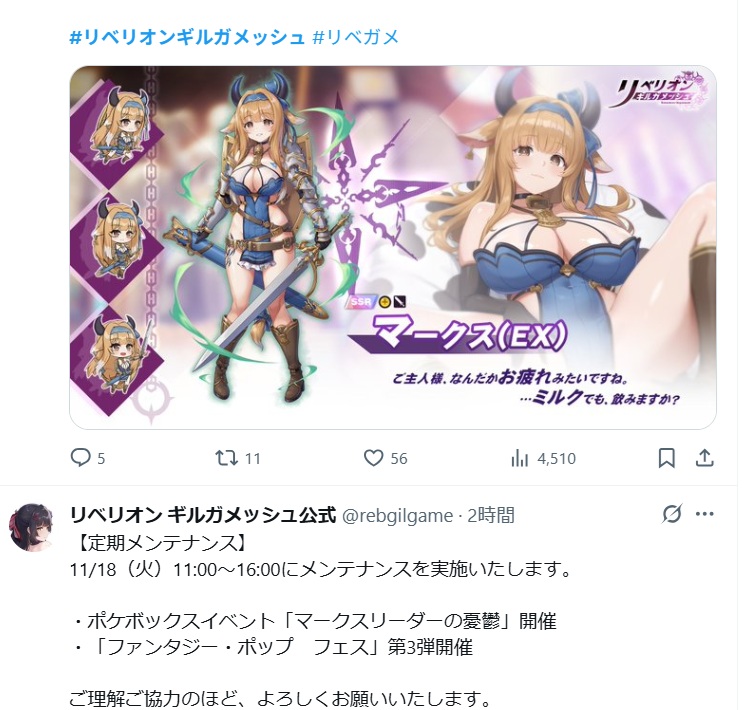Bookmark the マークス(EX) post
The image size is (756, 710).
click(x=666, y=458)
